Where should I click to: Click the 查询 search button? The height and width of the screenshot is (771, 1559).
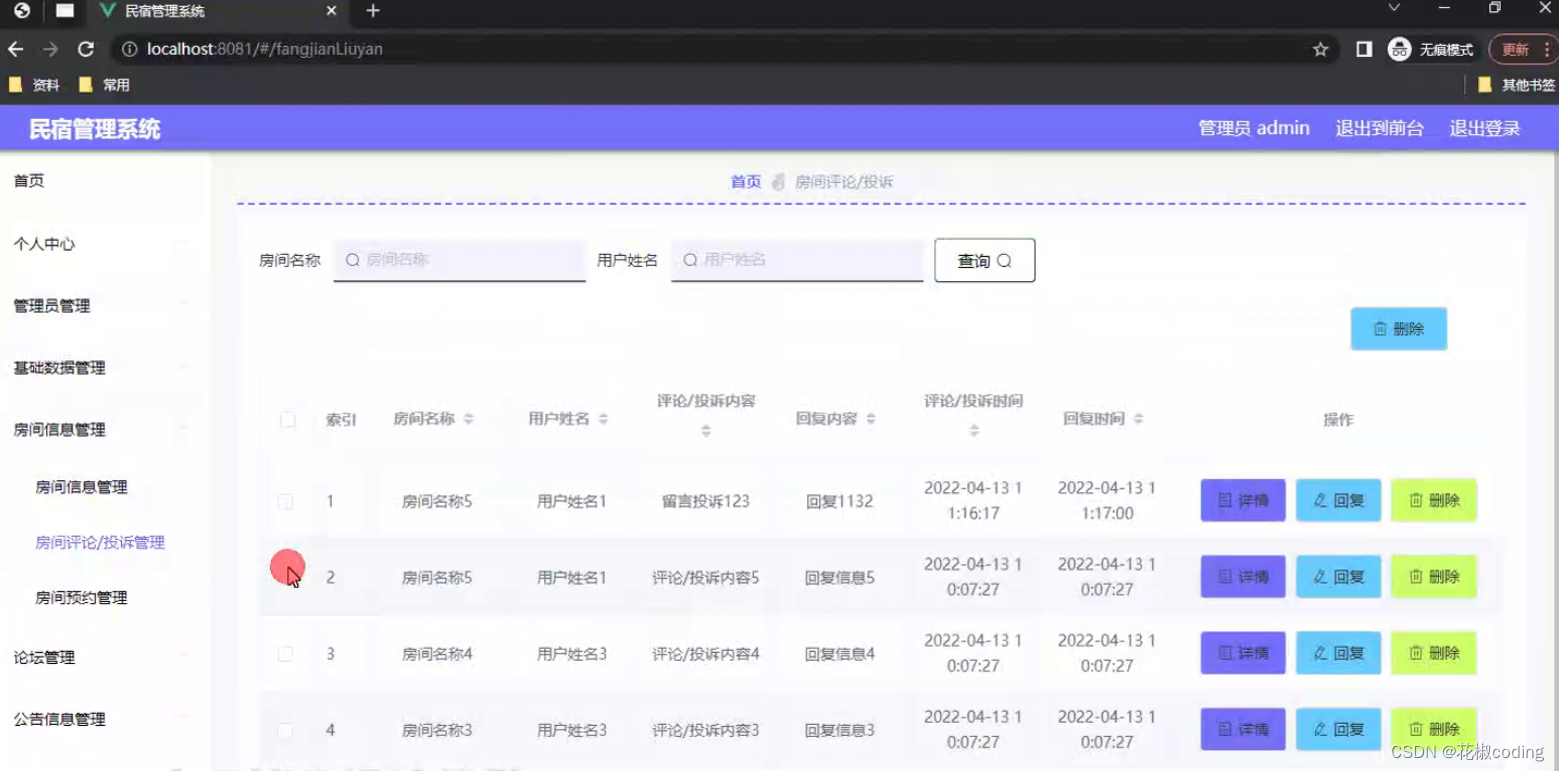pos(983,260)
